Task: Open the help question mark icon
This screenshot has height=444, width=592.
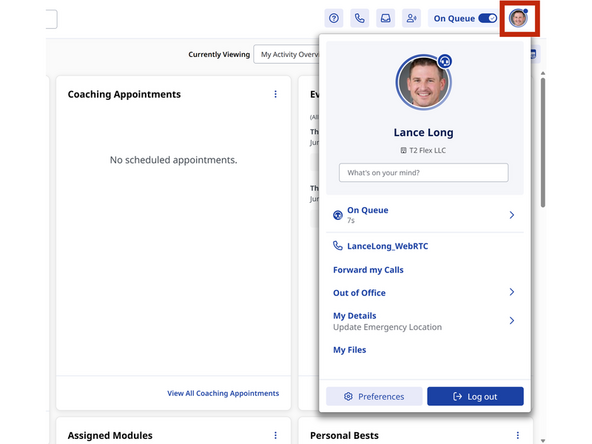Action: 334,18
